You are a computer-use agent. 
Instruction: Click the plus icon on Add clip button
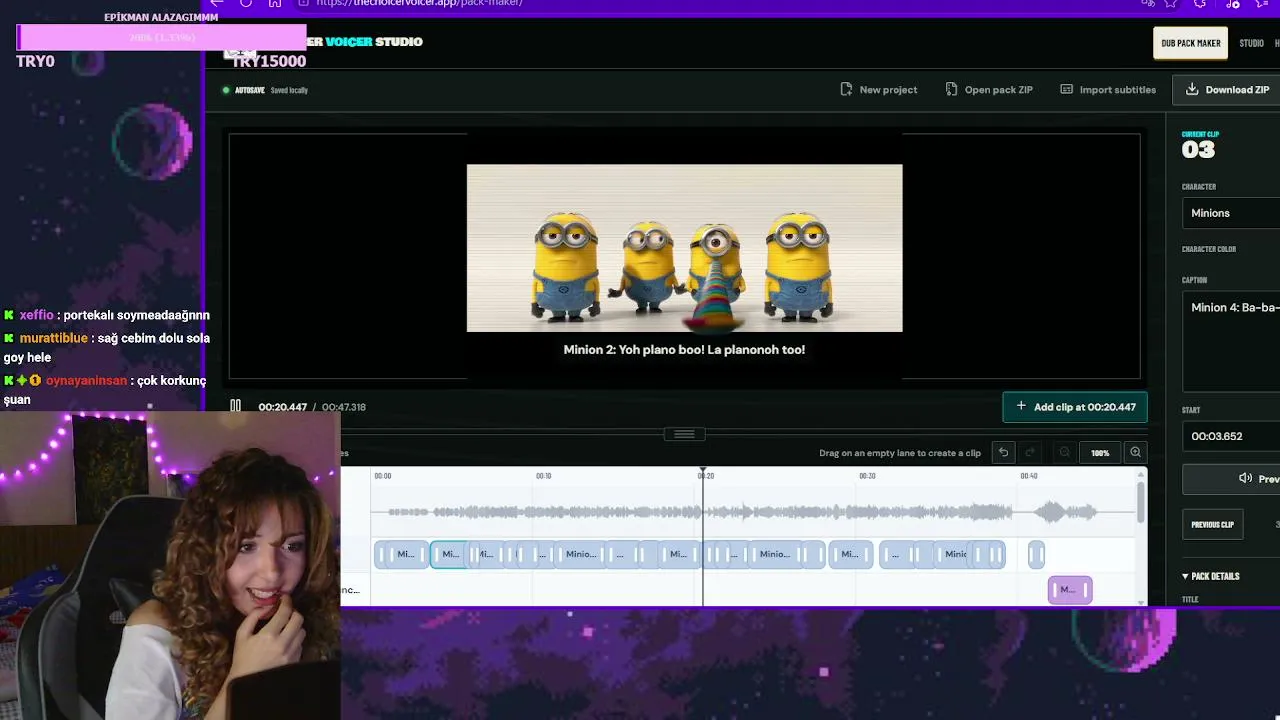1021,407
